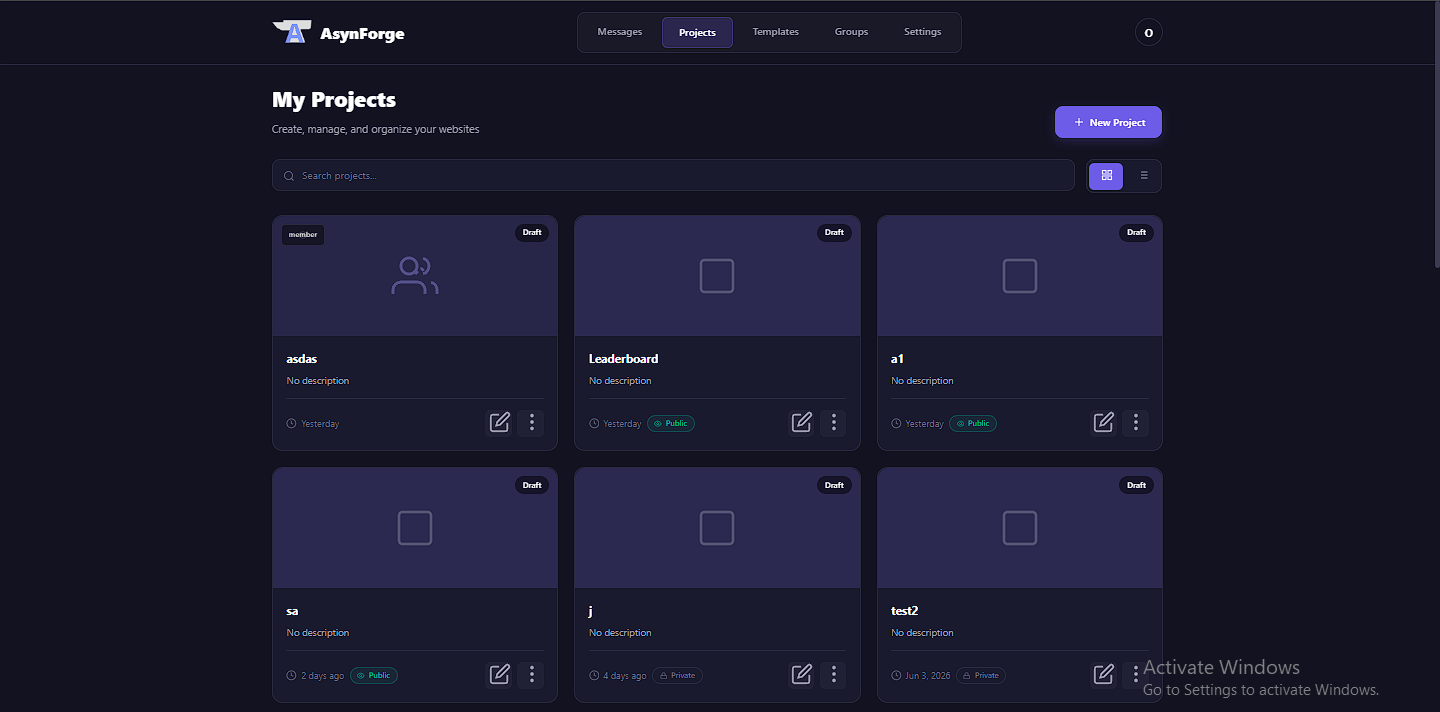The width and height of the screenshot is (1440, 712).
Task: Click the search magnifier icon
Action: click(289, 176)
